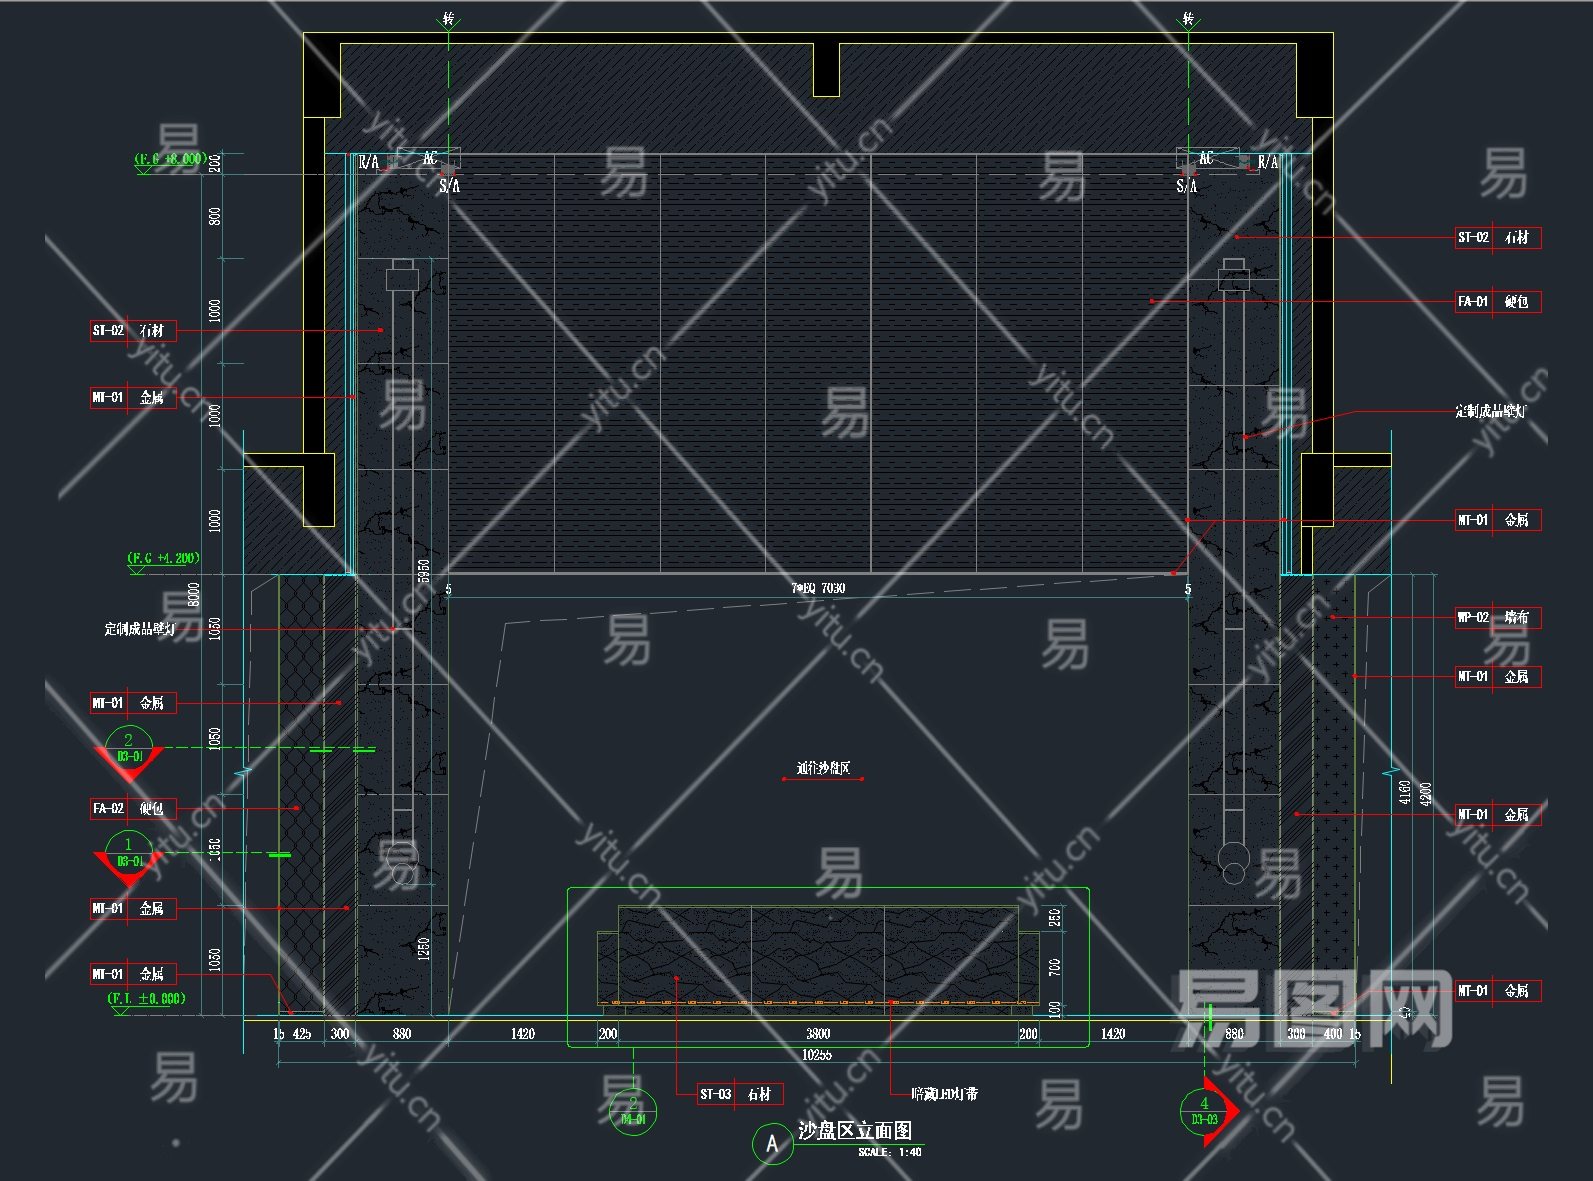Click the WP-02 墙布 material tag
This screenshot has width=1593, height=1181.
click(1498, 617)
